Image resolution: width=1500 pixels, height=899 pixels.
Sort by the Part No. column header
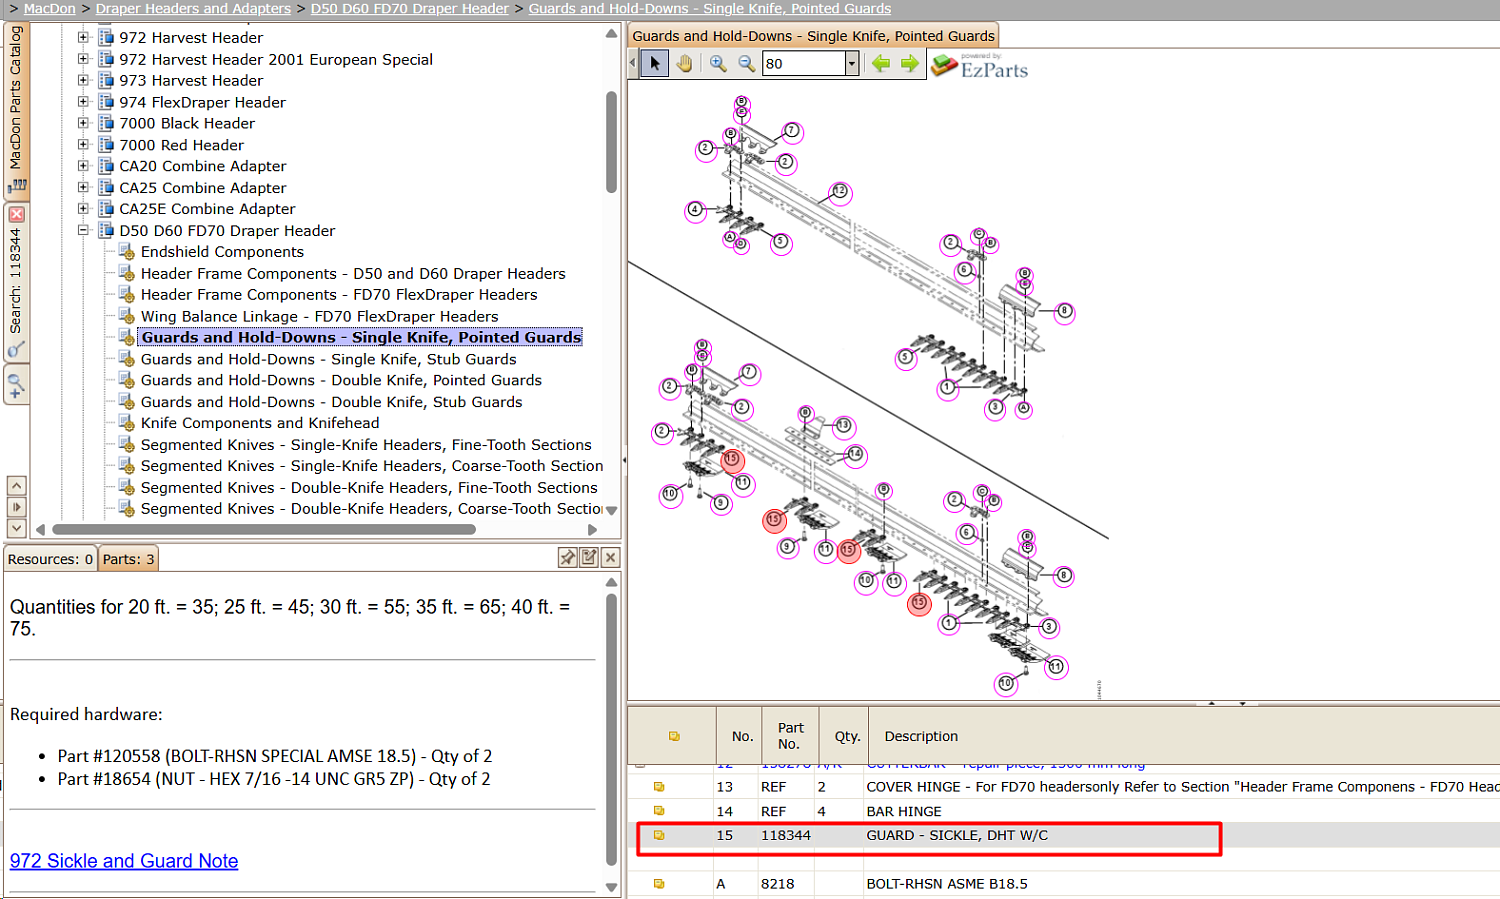click(x=790, y=736)
